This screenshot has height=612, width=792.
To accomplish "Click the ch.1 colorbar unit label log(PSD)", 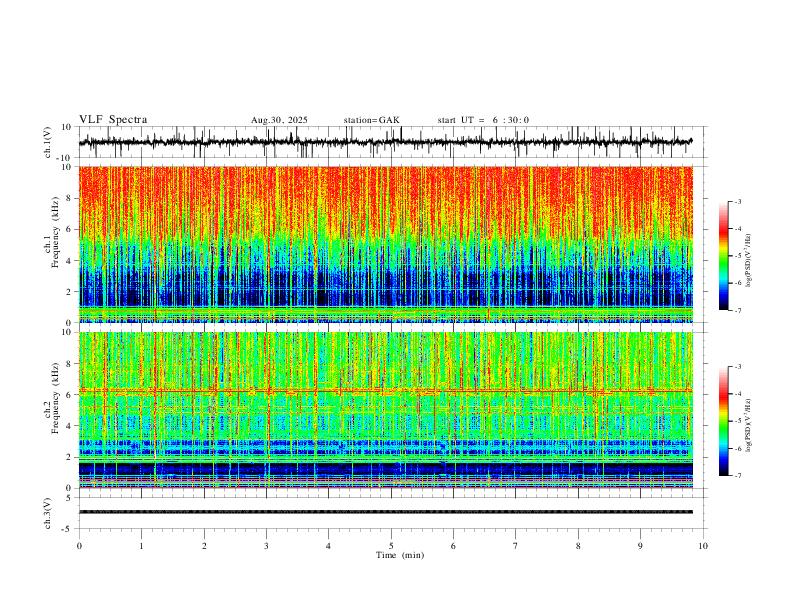I will pos(749,260).
